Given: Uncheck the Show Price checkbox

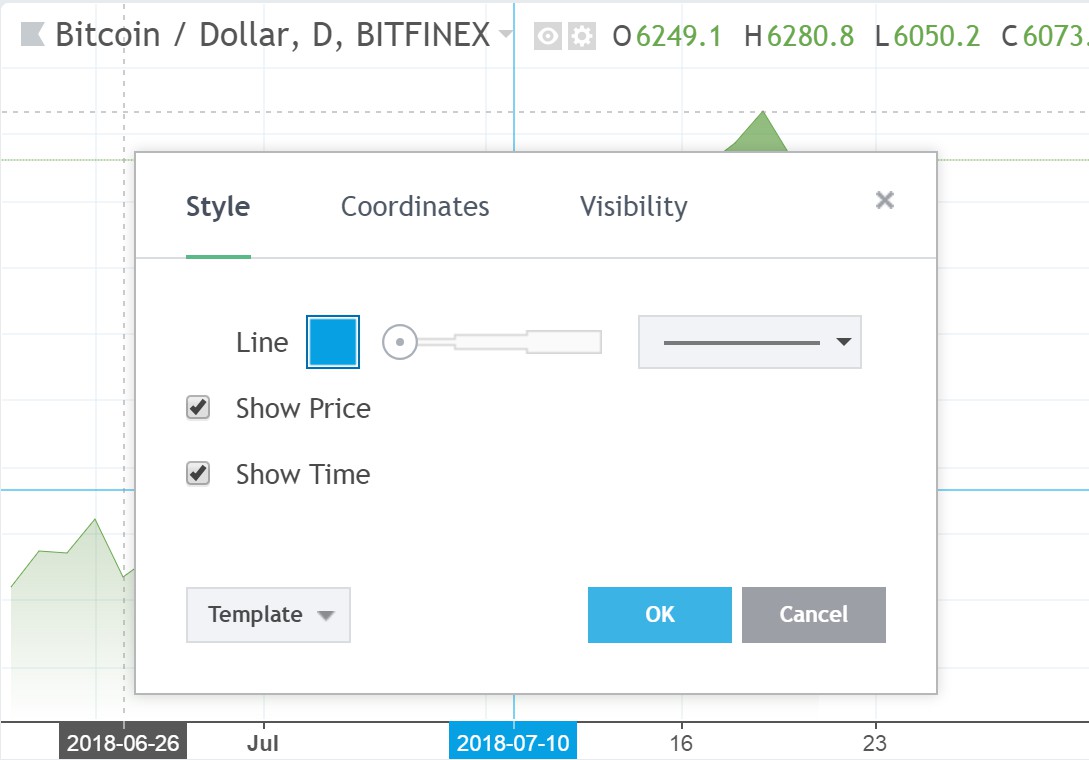Looking at the screenshot, I should pos(198,407).
